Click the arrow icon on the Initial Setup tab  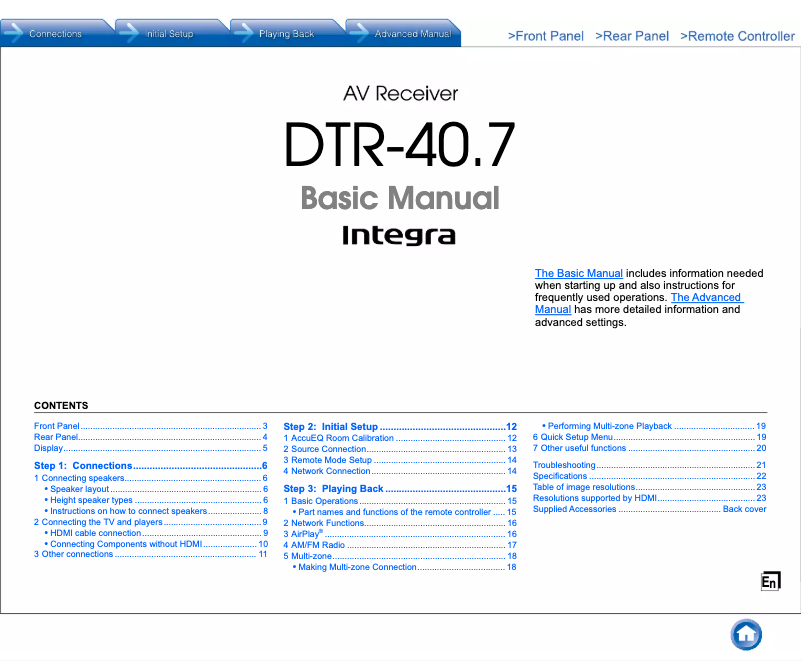[128, 31]
